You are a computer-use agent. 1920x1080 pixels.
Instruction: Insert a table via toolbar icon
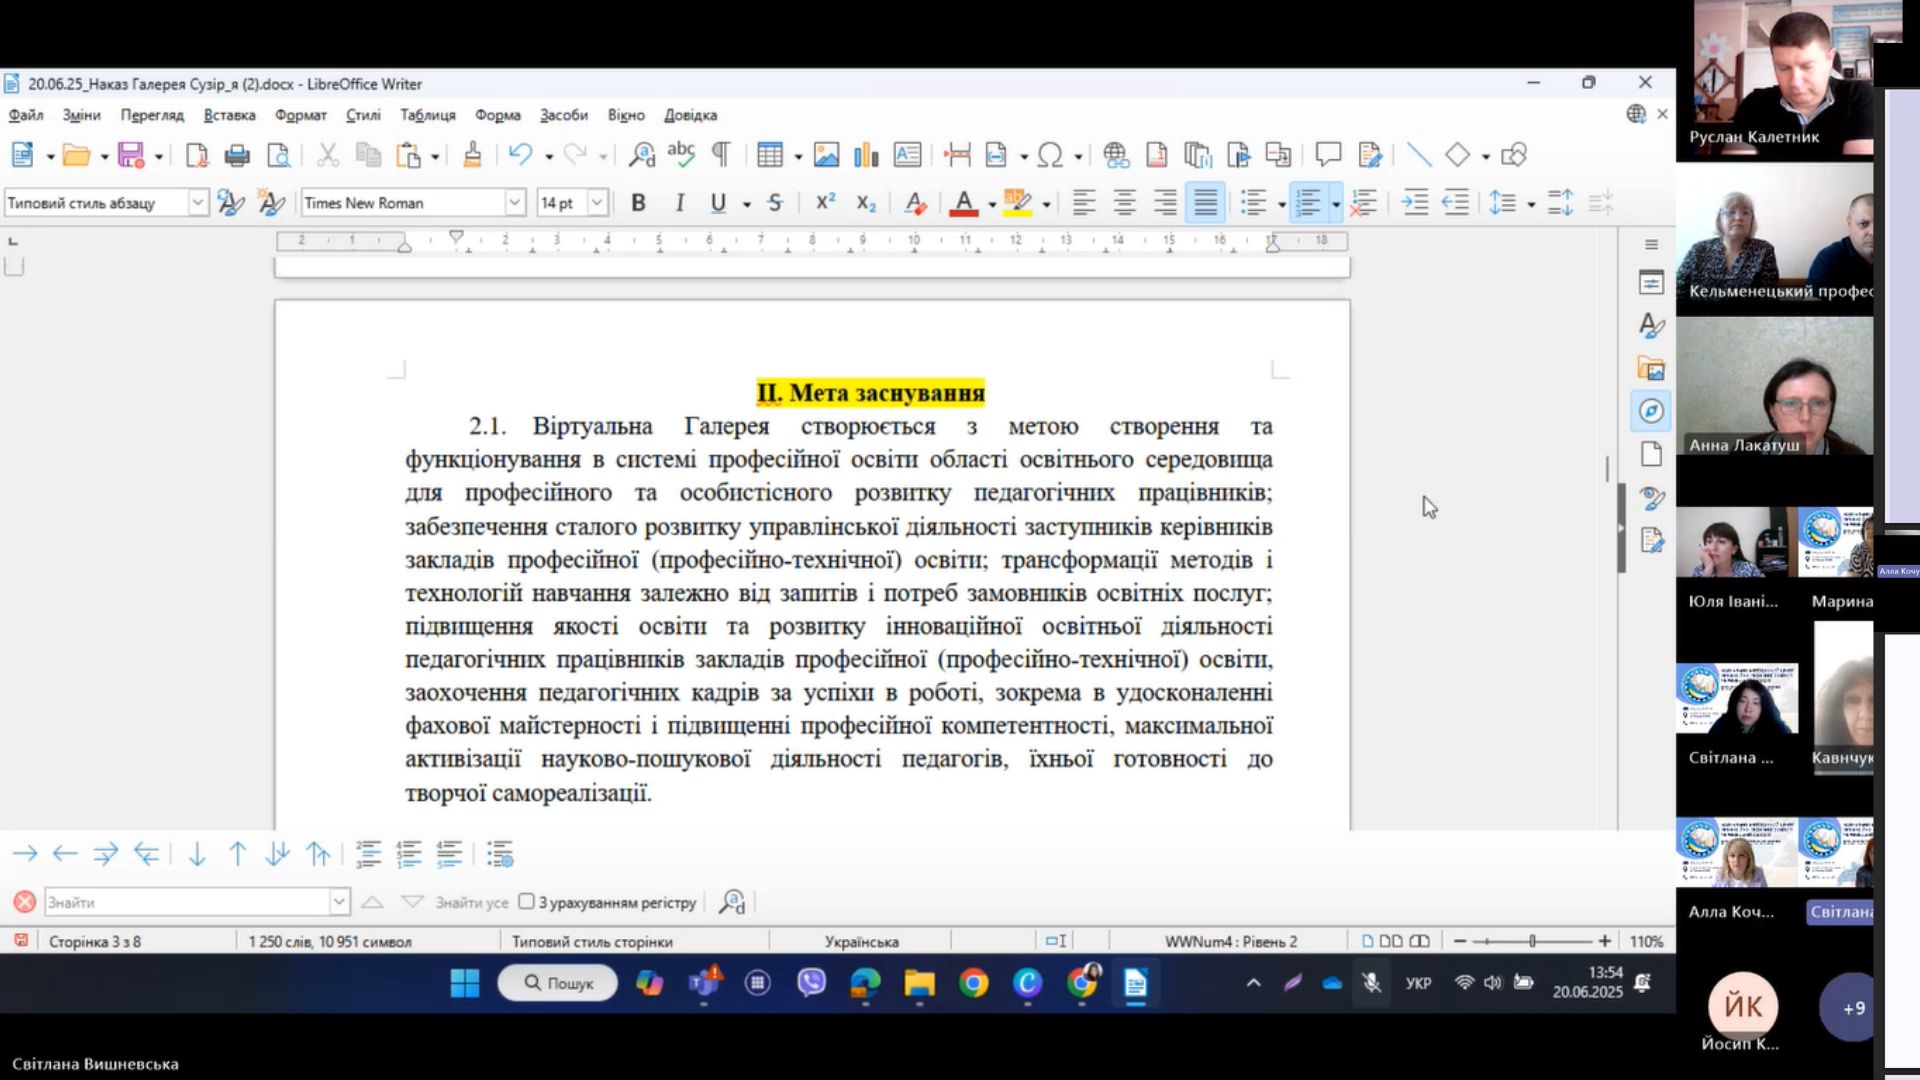click(x=768, y=155)
